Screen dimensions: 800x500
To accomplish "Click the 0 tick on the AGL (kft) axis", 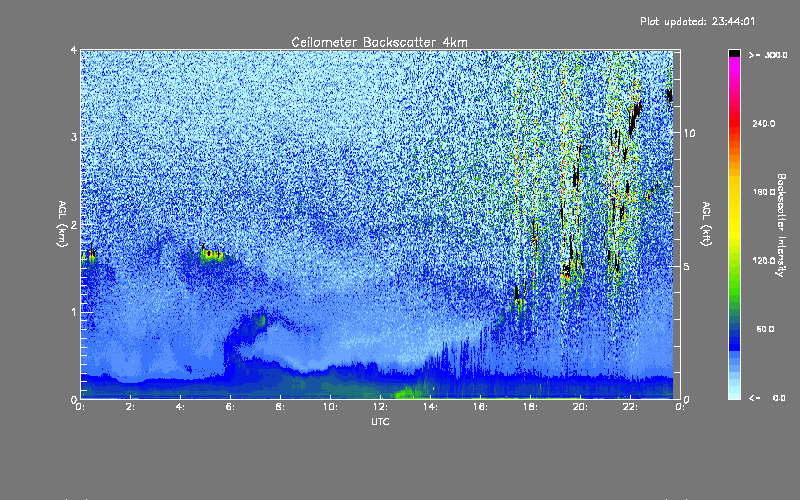I will click(687, 399).
